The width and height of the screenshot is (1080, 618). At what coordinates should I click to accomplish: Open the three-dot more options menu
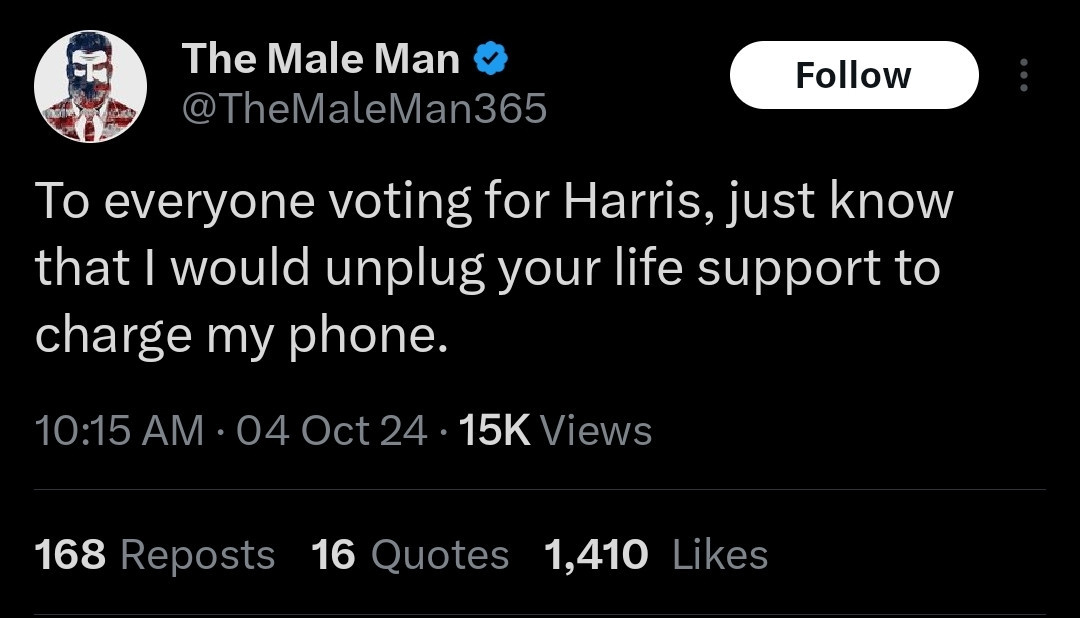1024,74
